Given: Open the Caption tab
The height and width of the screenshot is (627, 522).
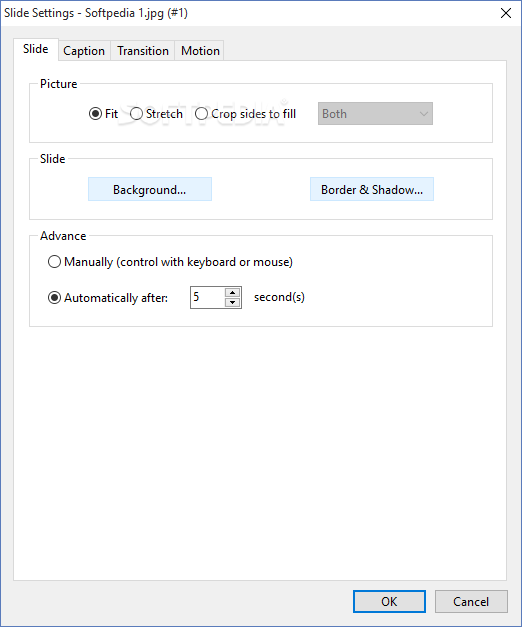Looking at the screenshot, I should coord(84,51).
